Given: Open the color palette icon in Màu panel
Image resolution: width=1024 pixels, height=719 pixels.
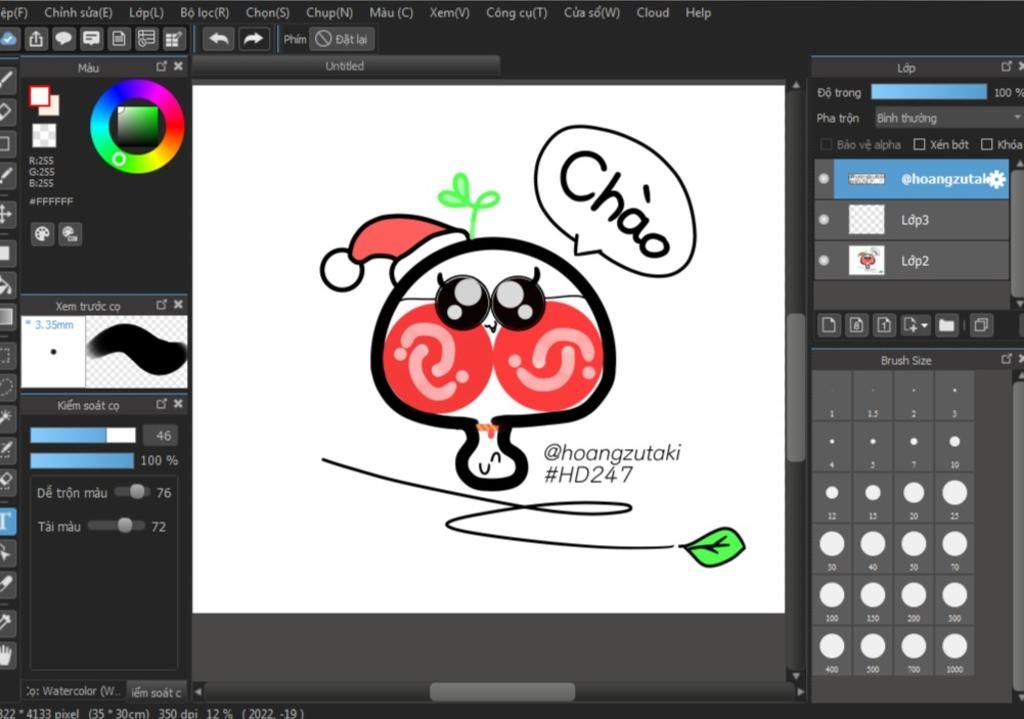Looking at the screenshot, I should (x=42, y=234).
